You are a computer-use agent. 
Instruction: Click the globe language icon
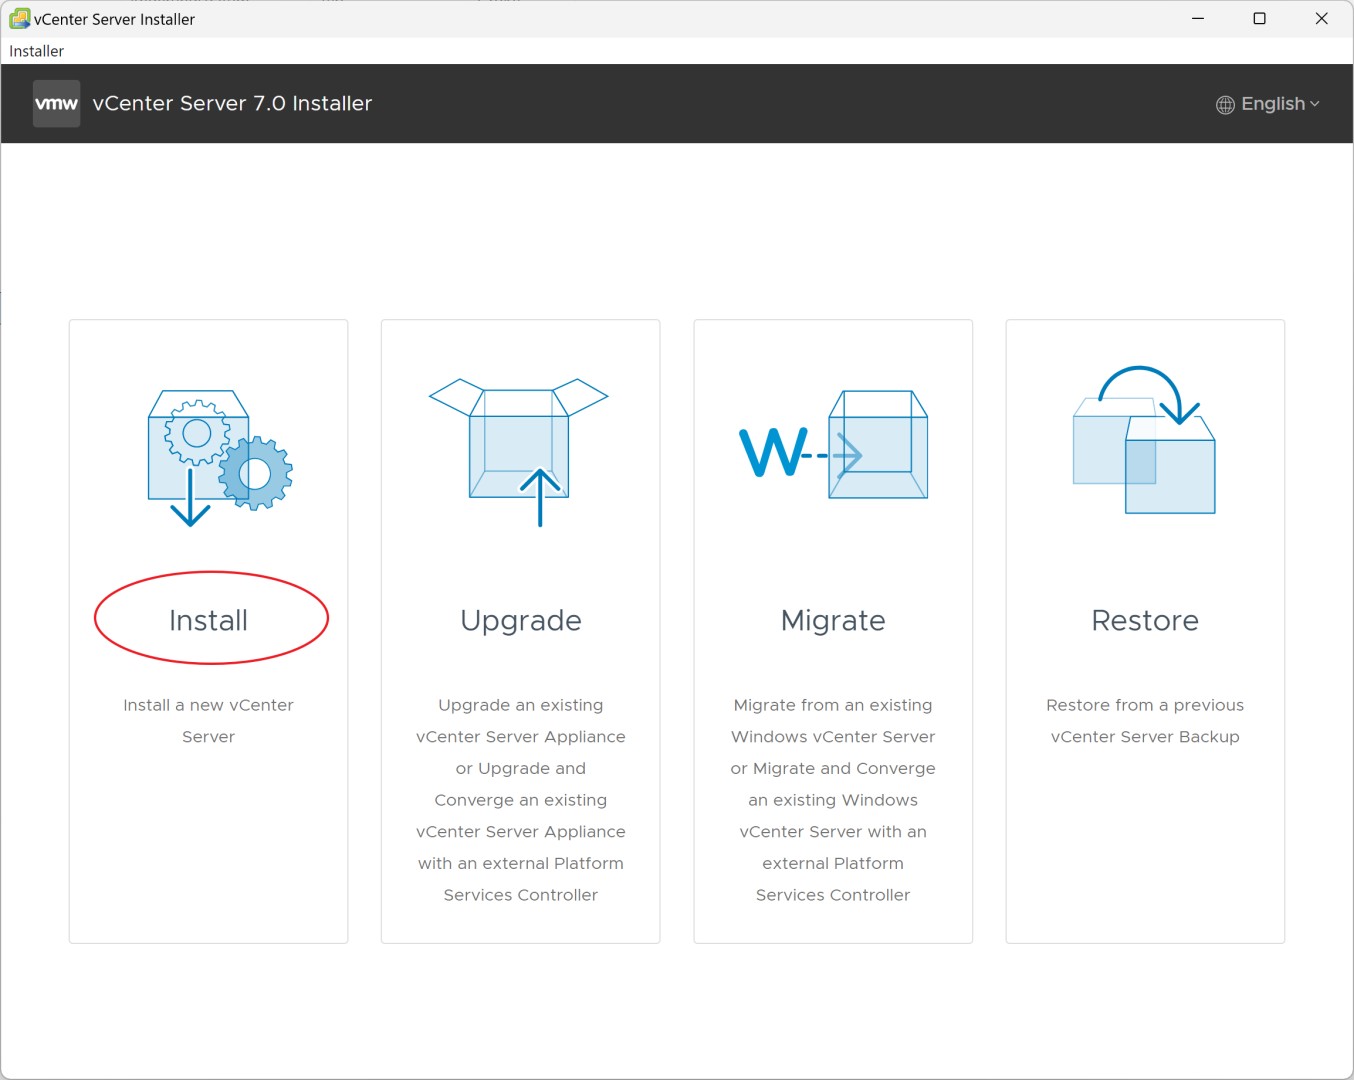tap(1225, 104)
